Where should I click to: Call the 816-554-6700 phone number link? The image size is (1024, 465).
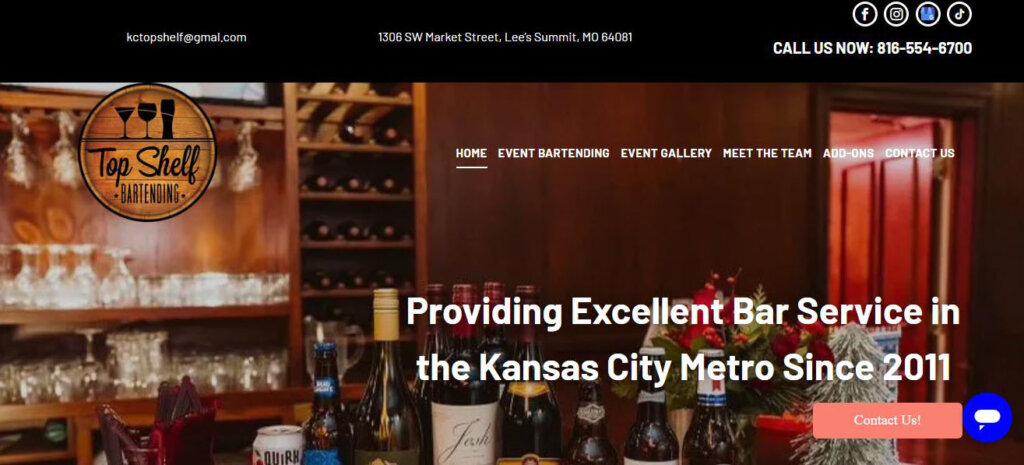[924, 48]
